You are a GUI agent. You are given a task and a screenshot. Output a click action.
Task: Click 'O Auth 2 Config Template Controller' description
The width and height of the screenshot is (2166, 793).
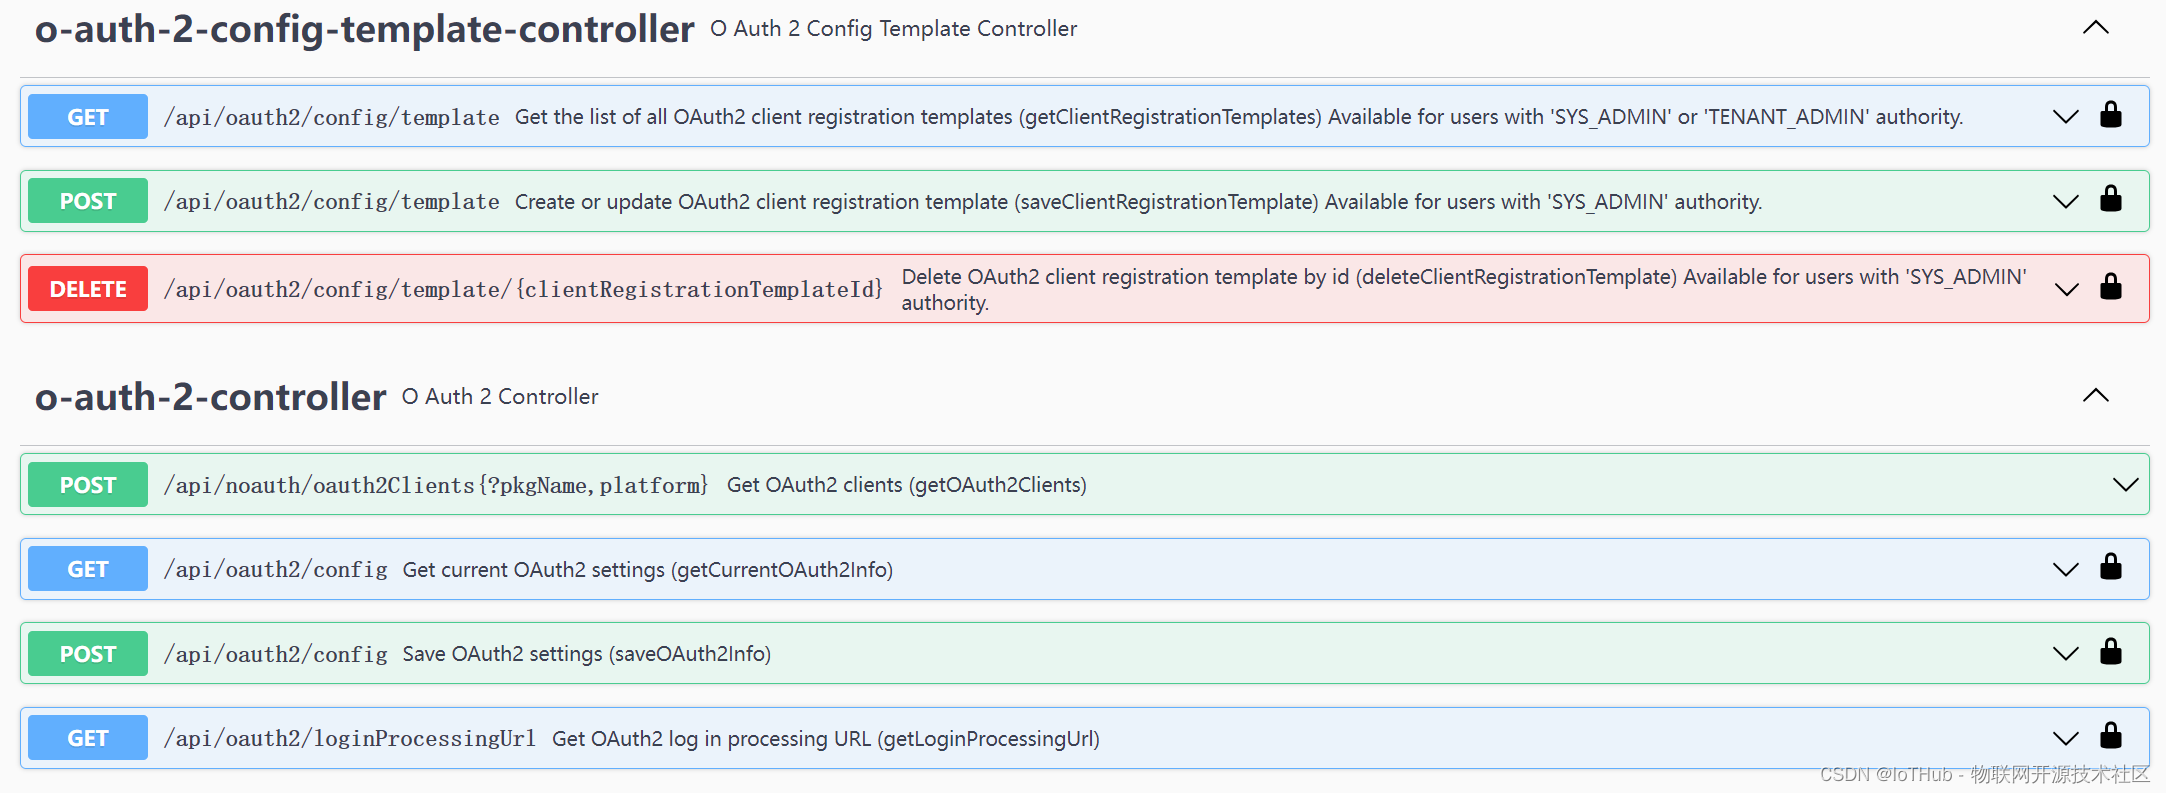[894, 29]
